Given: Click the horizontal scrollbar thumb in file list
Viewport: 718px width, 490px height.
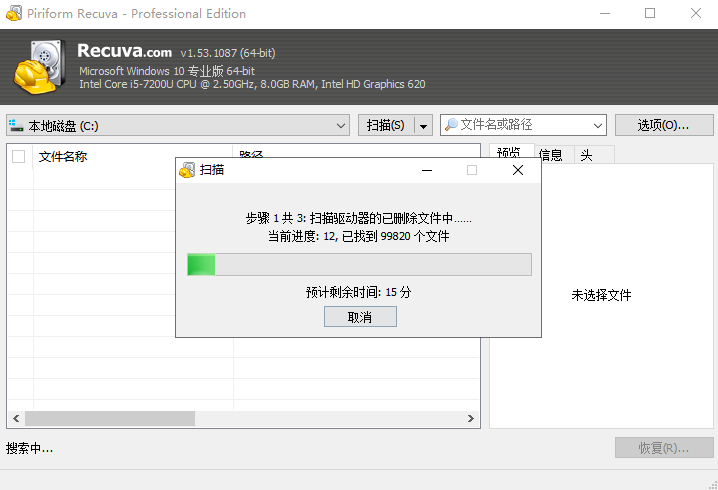Looking at the screenshot, I should (110, 419).
